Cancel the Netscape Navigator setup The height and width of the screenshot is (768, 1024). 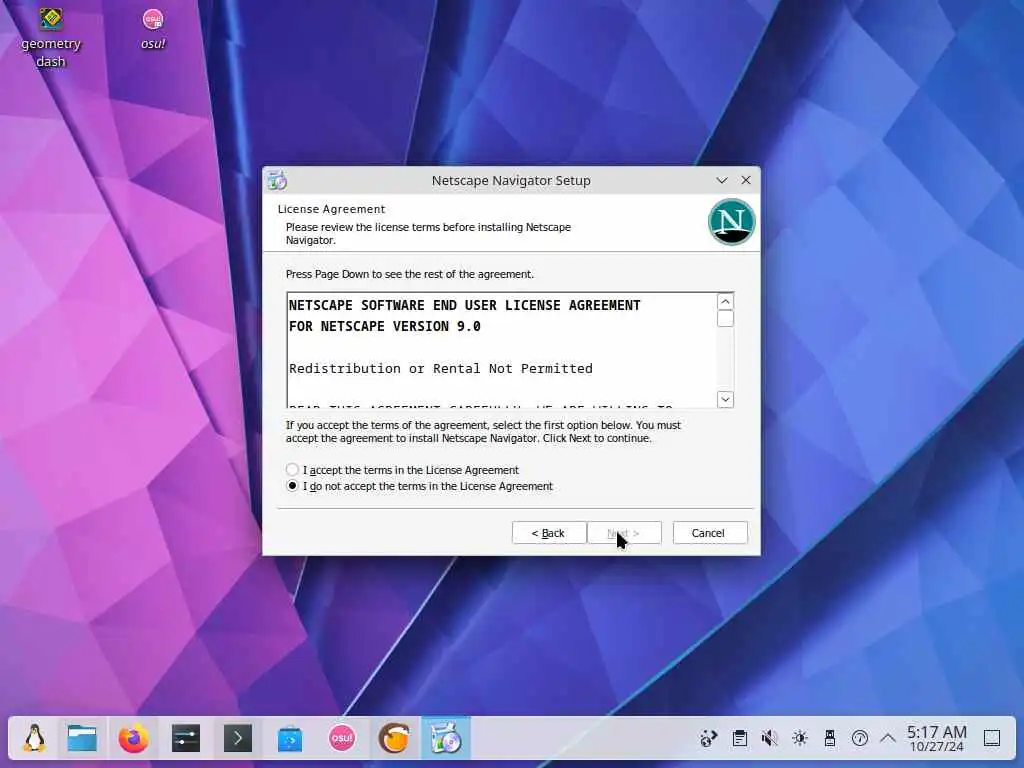coord(710,533)
